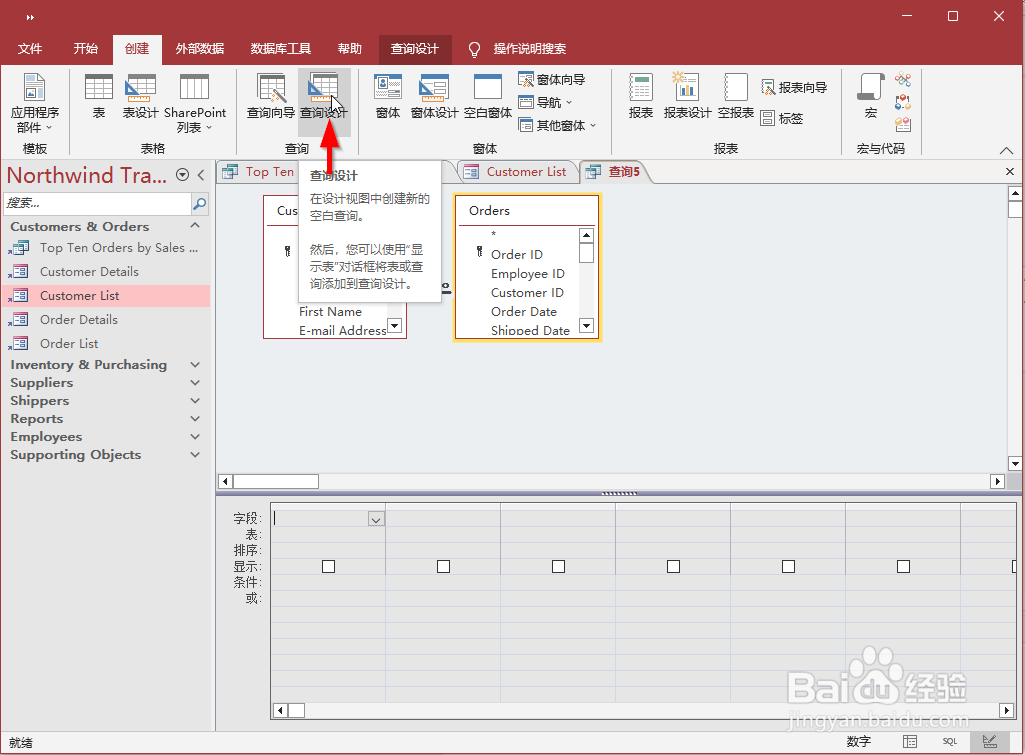The width and height of the screenshot is (1025, 755).
Task: Click the table pane horizontal scrollbar thumb
Action: [276, 482]
